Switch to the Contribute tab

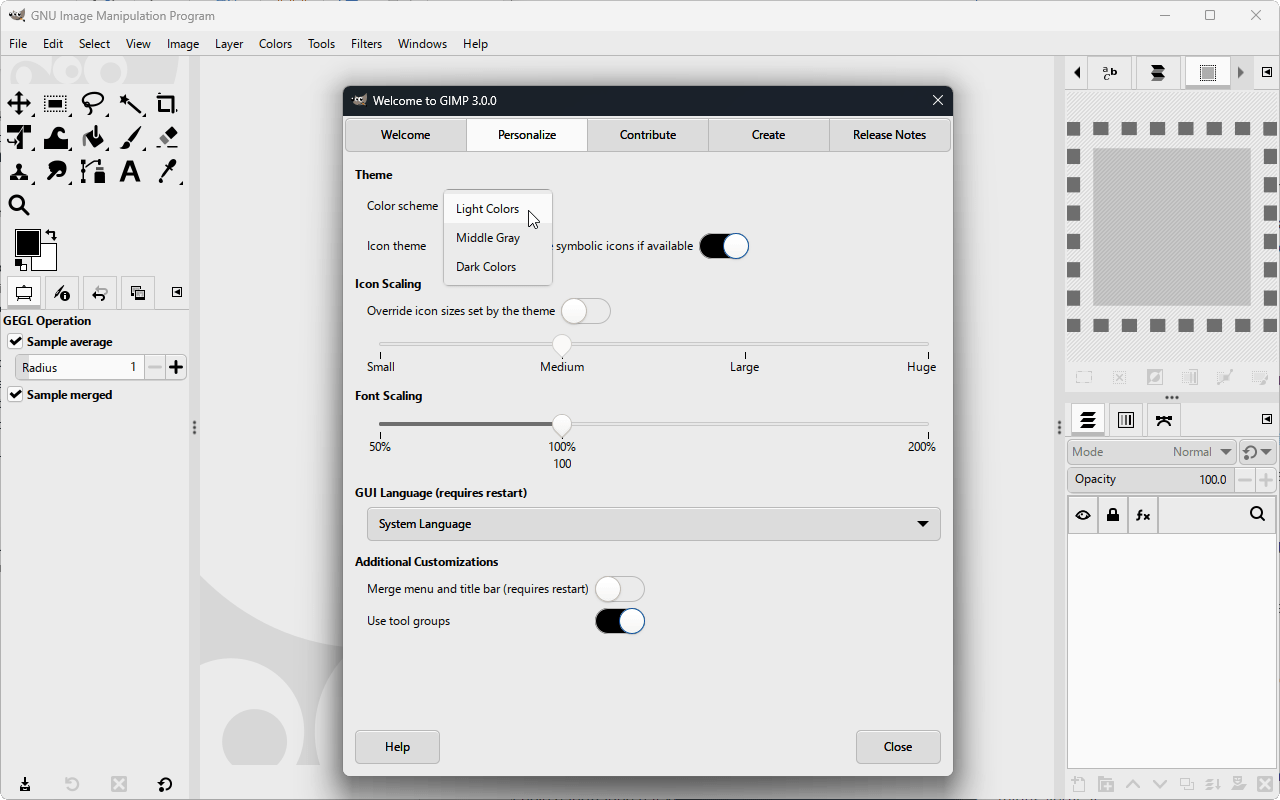(648, 135)
